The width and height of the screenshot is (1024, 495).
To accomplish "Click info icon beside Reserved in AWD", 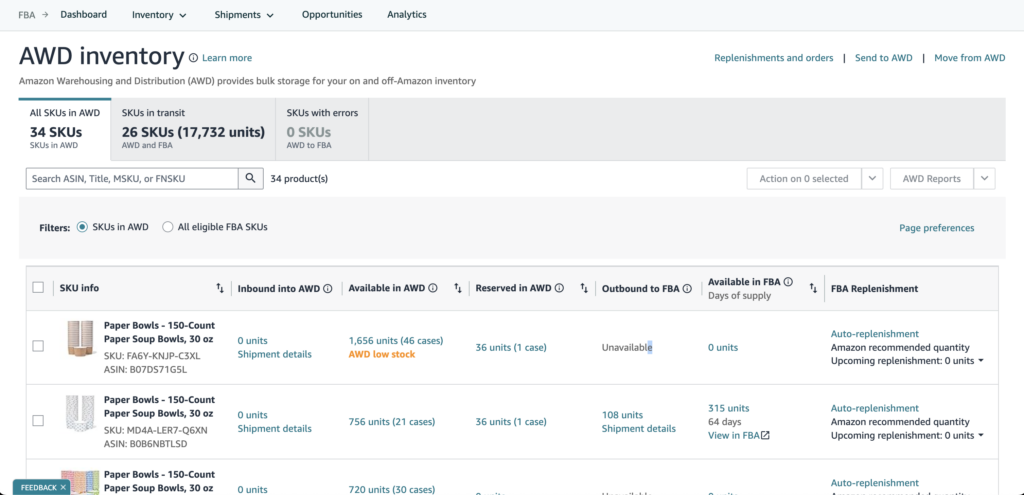I will click(559, 288).
